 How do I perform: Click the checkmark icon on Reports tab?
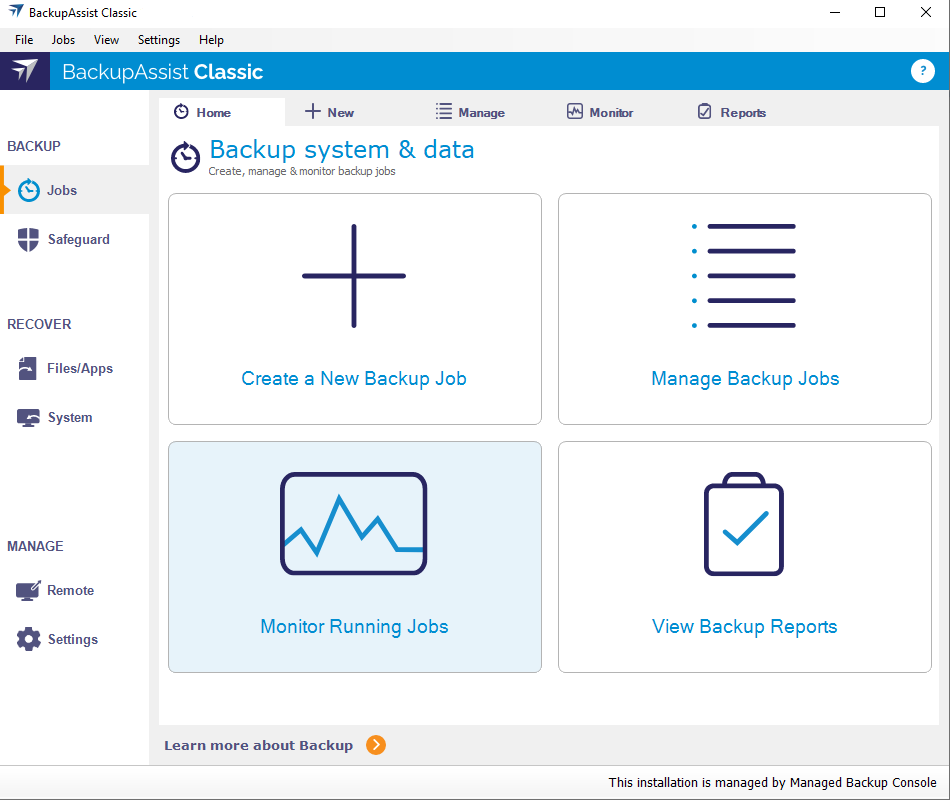705,112
